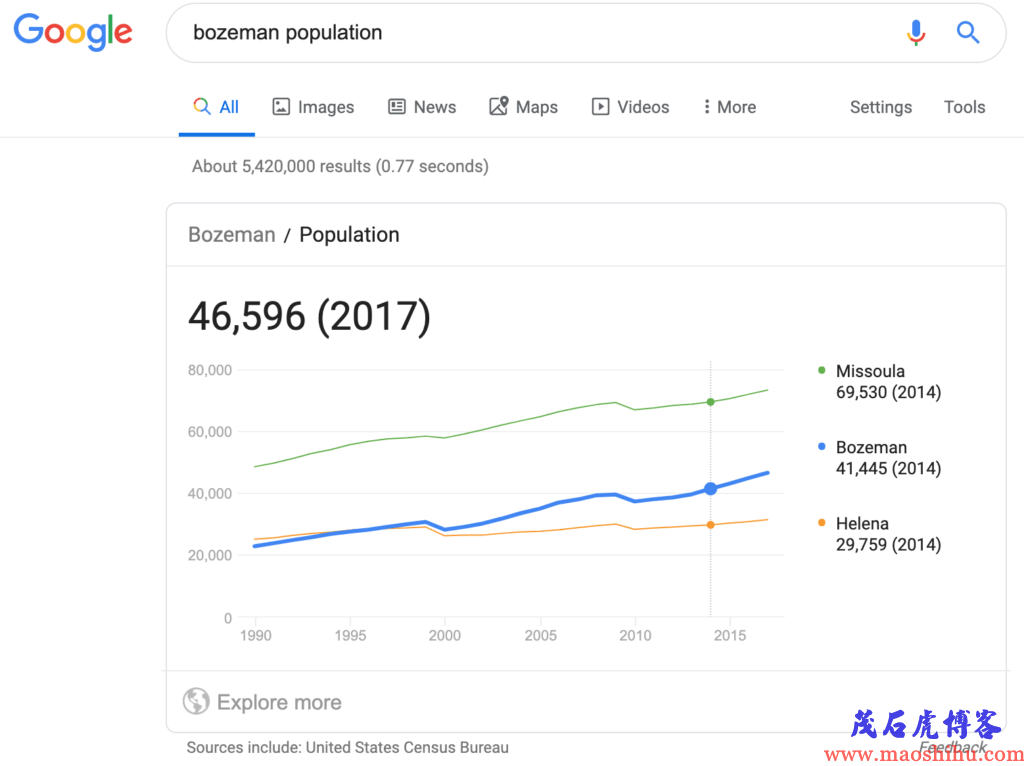This screenshot has height=766, width=1024.
Task: Click the blue search magnifier button
Action: (968, 32)
